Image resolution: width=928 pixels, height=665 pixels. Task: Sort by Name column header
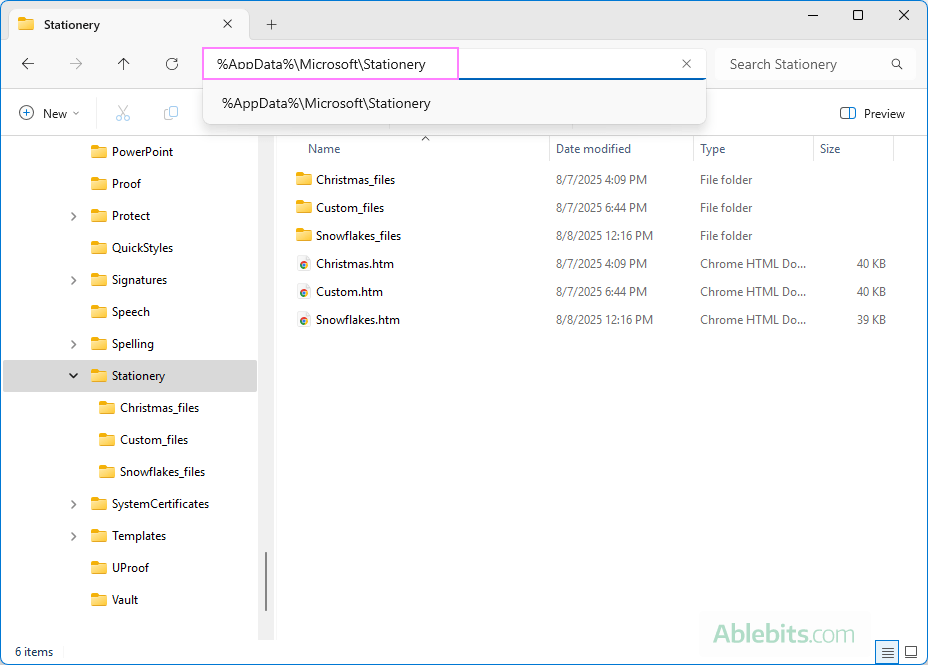pos(324,149)
